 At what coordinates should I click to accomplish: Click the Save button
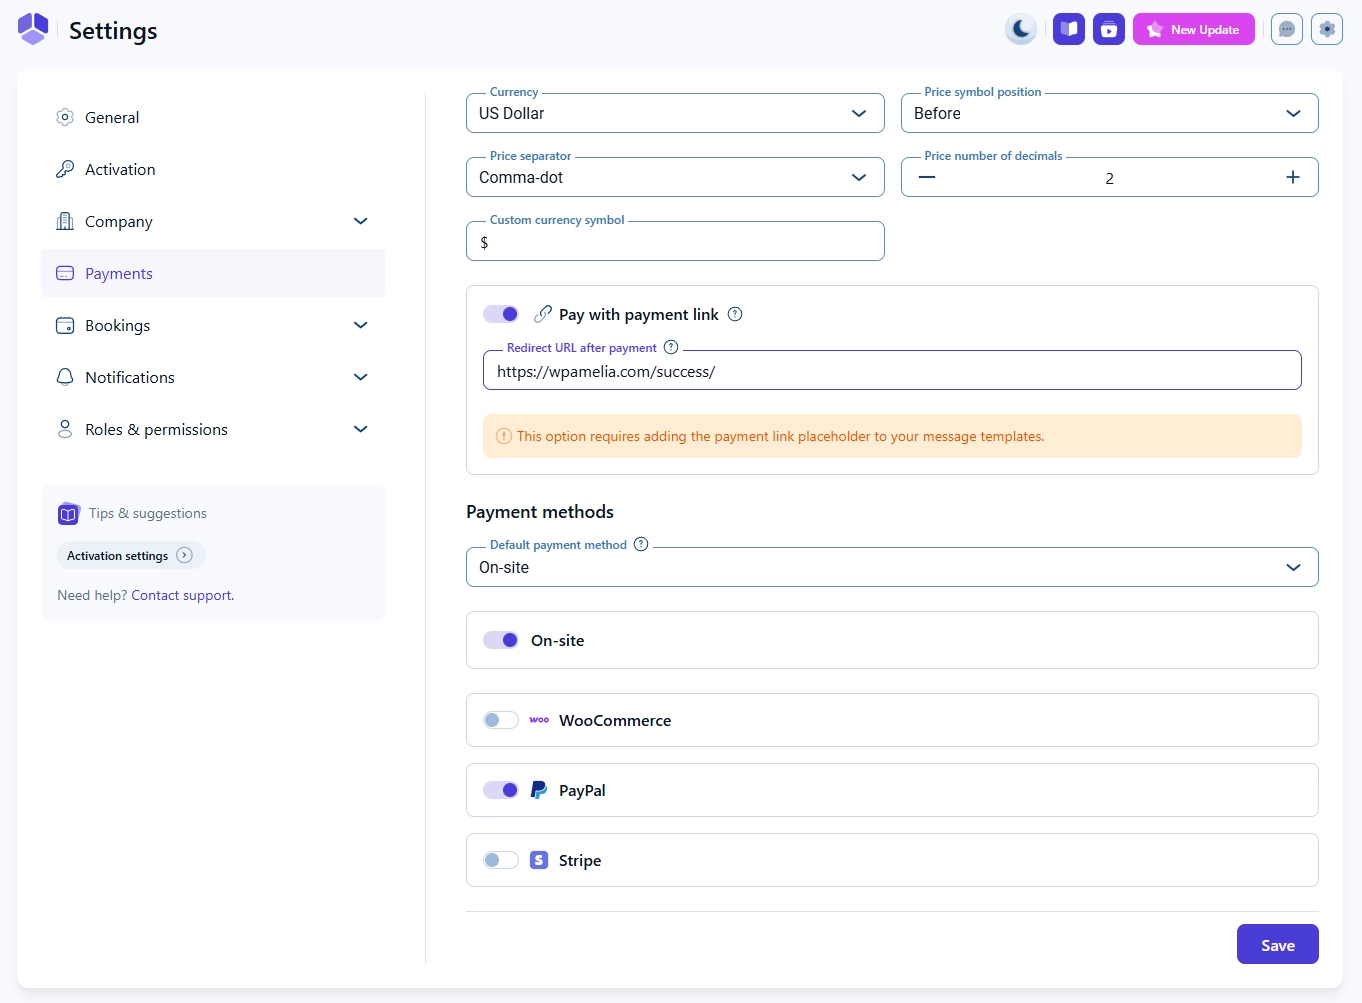[x=1277, y=945]
